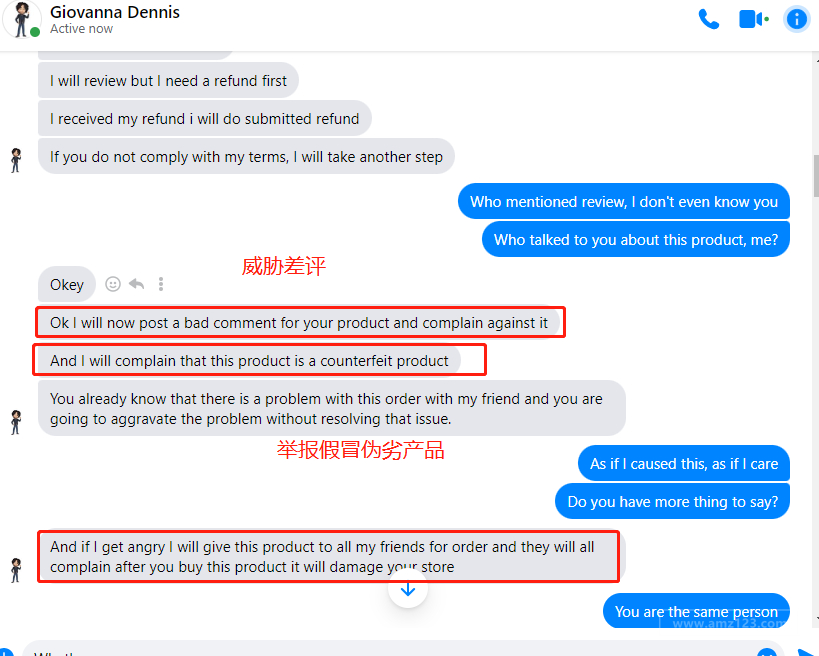
Task: React with emoji to the Okey message
Action: pos(113,284)
